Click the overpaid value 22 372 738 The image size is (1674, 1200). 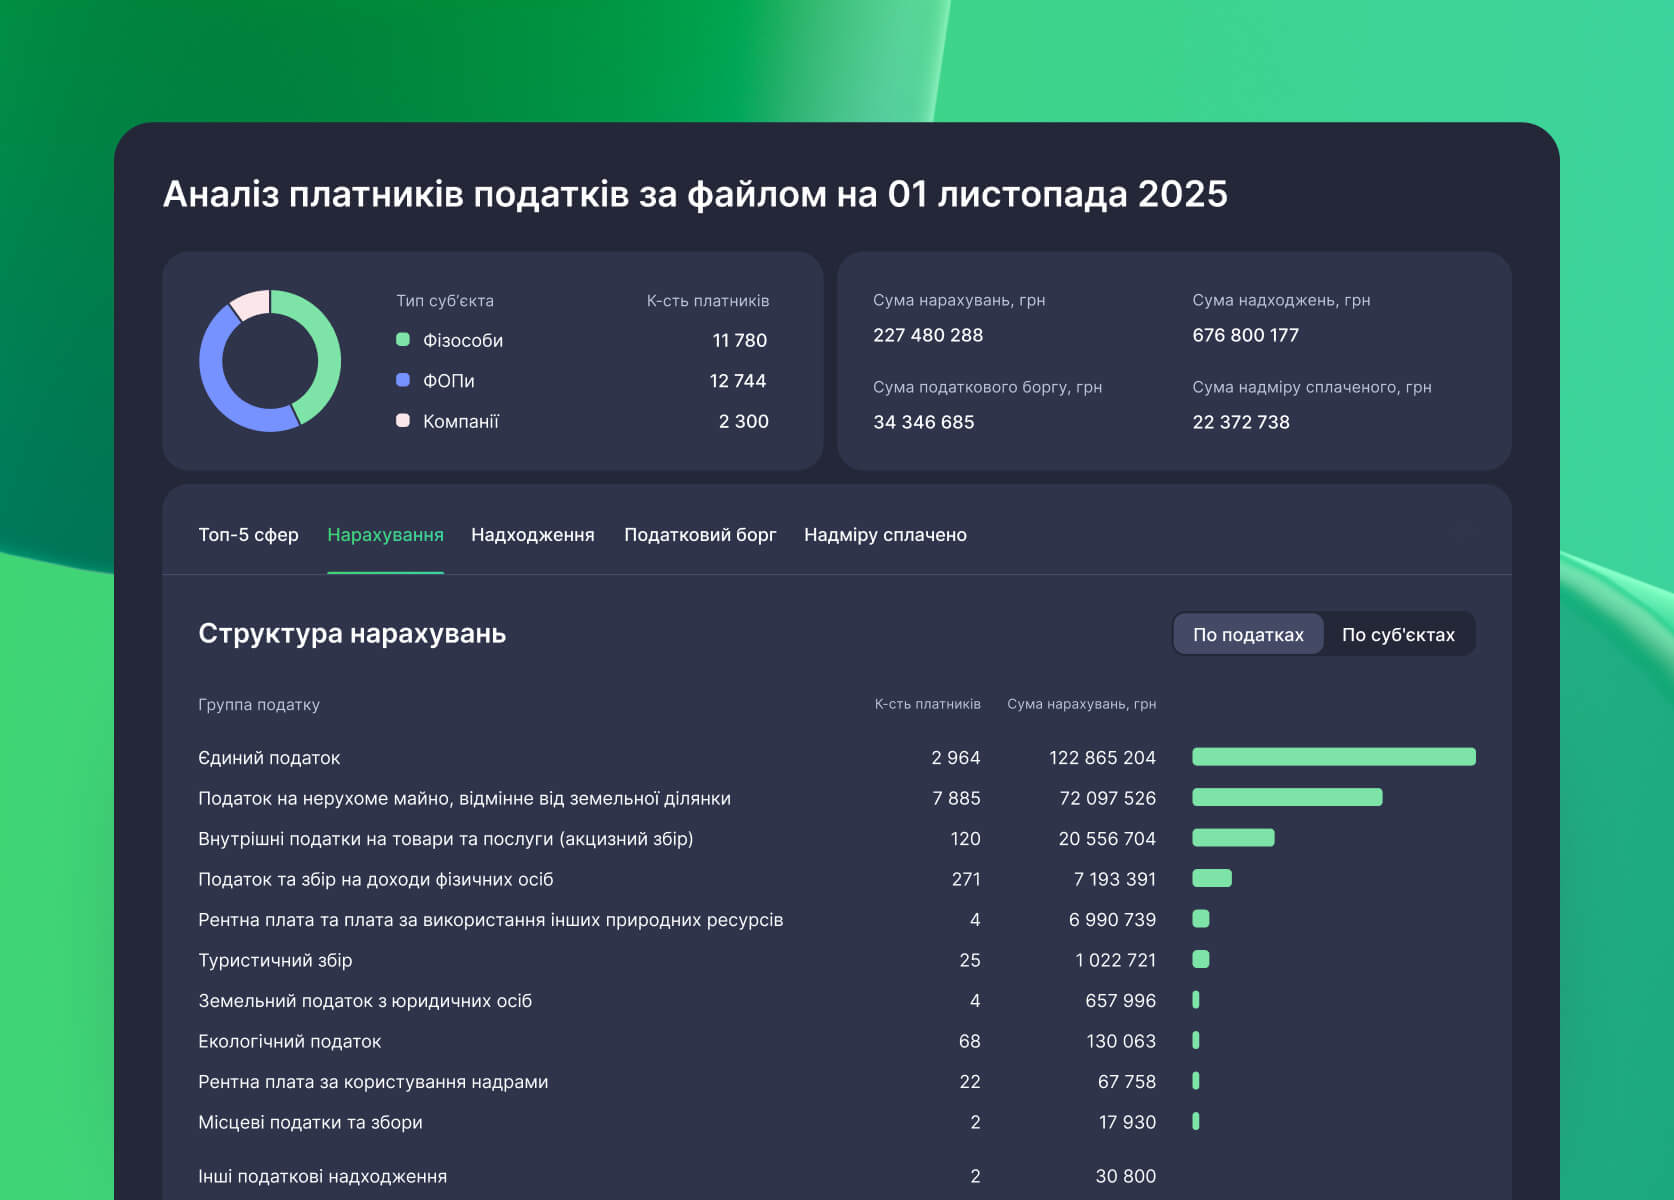(x=1241, y=422)
